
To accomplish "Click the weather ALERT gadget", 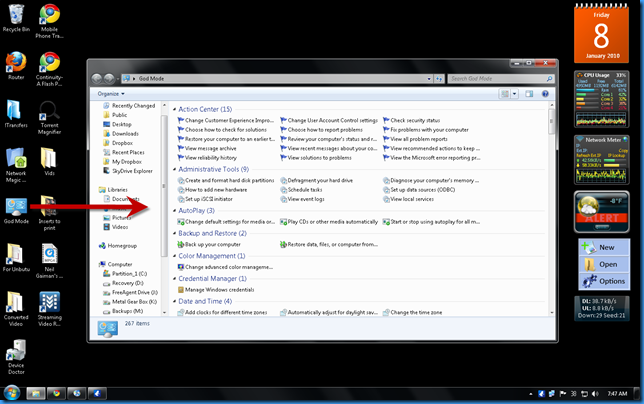I will point(601,212).
